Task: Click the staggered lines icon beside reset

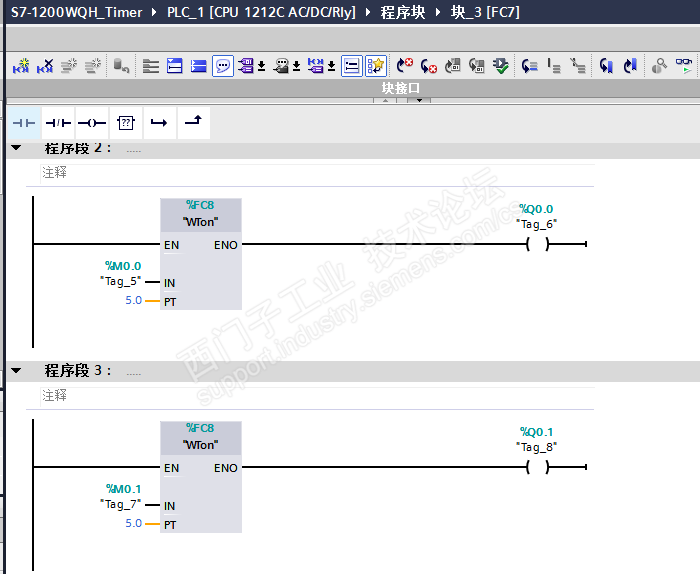Action: coord(150,66)
